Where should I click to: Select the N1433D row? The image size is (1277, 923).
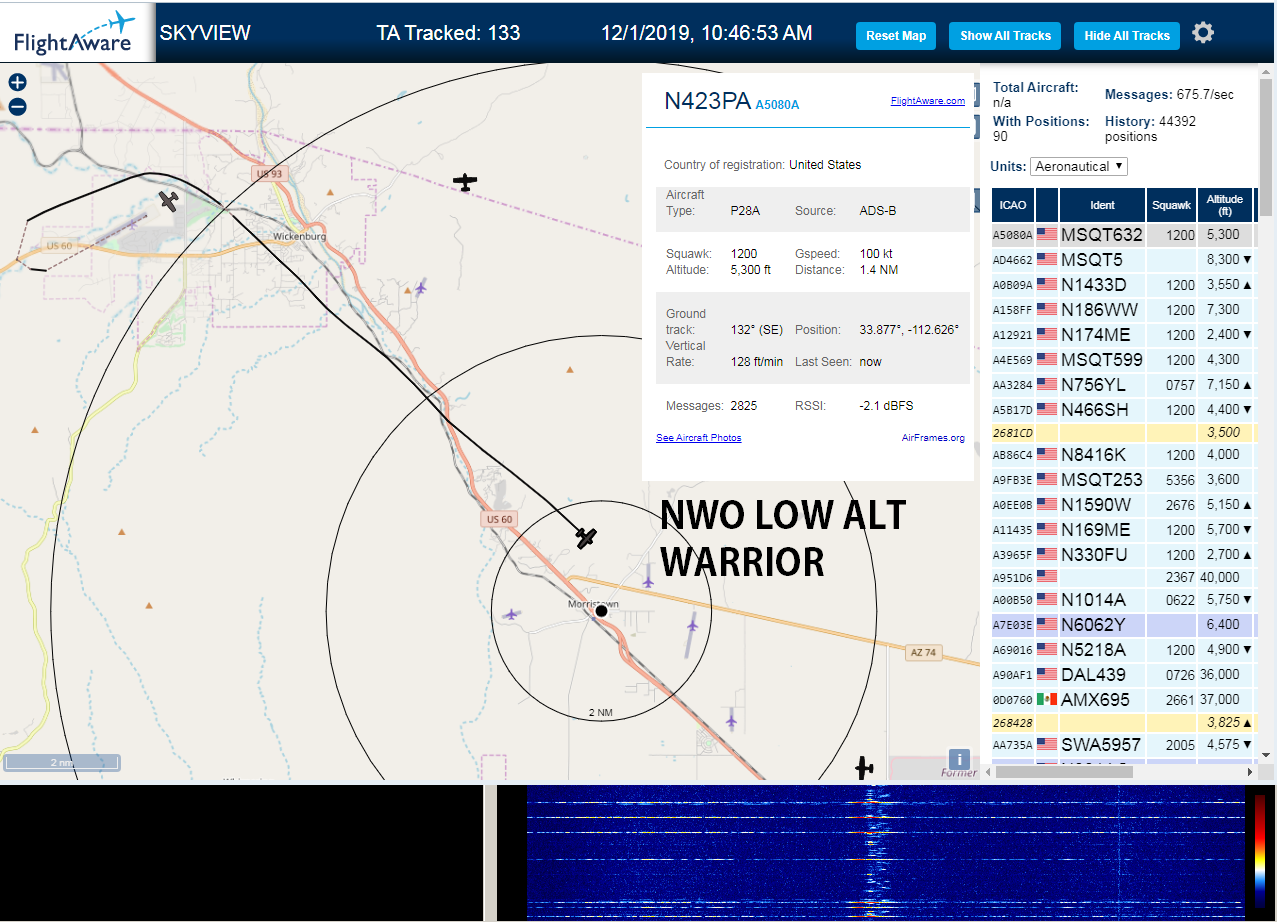point(1124,284)
